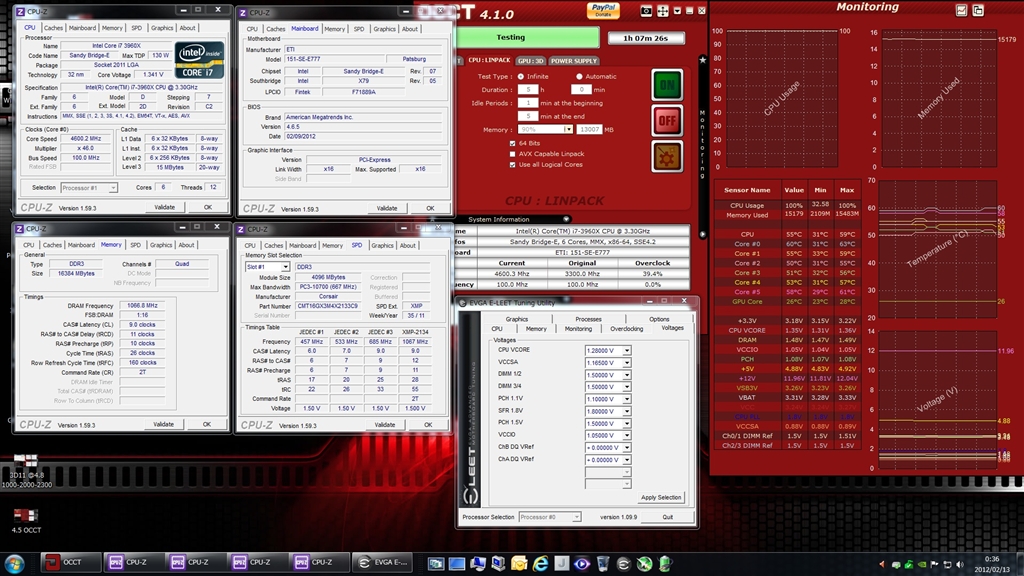Click the PayPal Donate button

click(x=605, y=11)
